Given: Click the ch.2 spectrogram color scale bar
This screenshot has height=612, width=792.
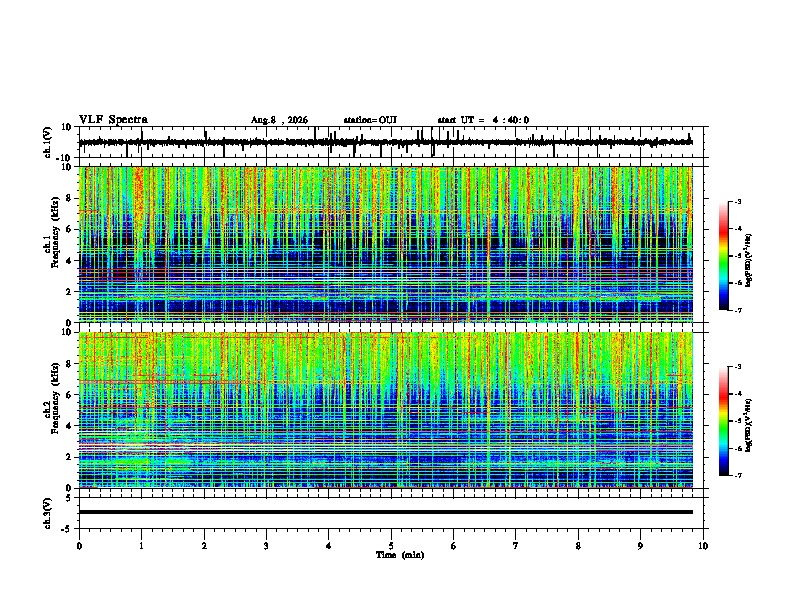Looking at the screenshot, I should pyautogui.click(x=723, y=421).
